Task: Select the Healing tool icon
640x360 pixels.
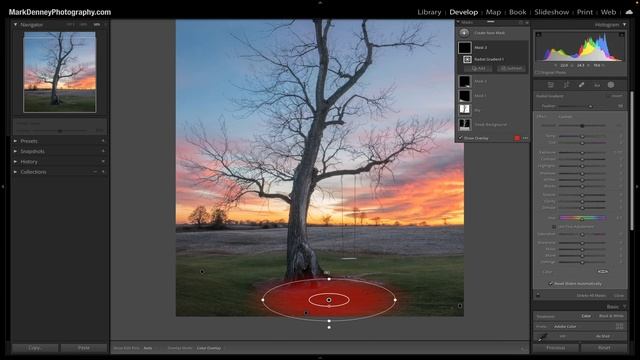Action: 581,85
